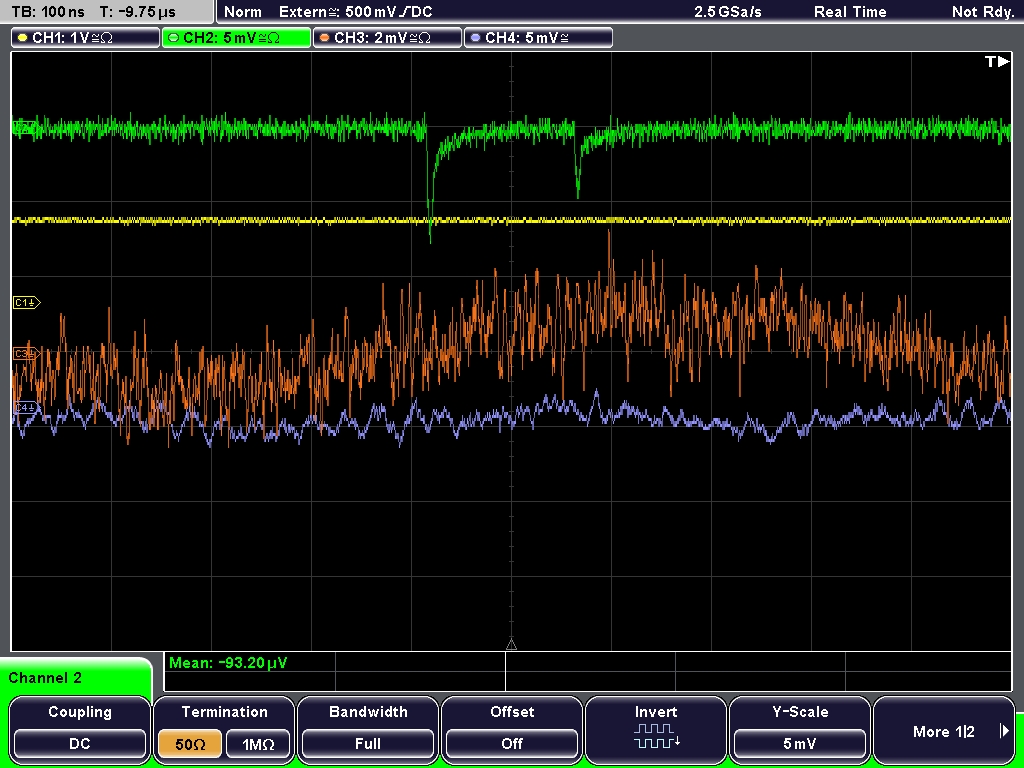
Task: Select 1MΩ termination
Action: [x=258, y=744]
